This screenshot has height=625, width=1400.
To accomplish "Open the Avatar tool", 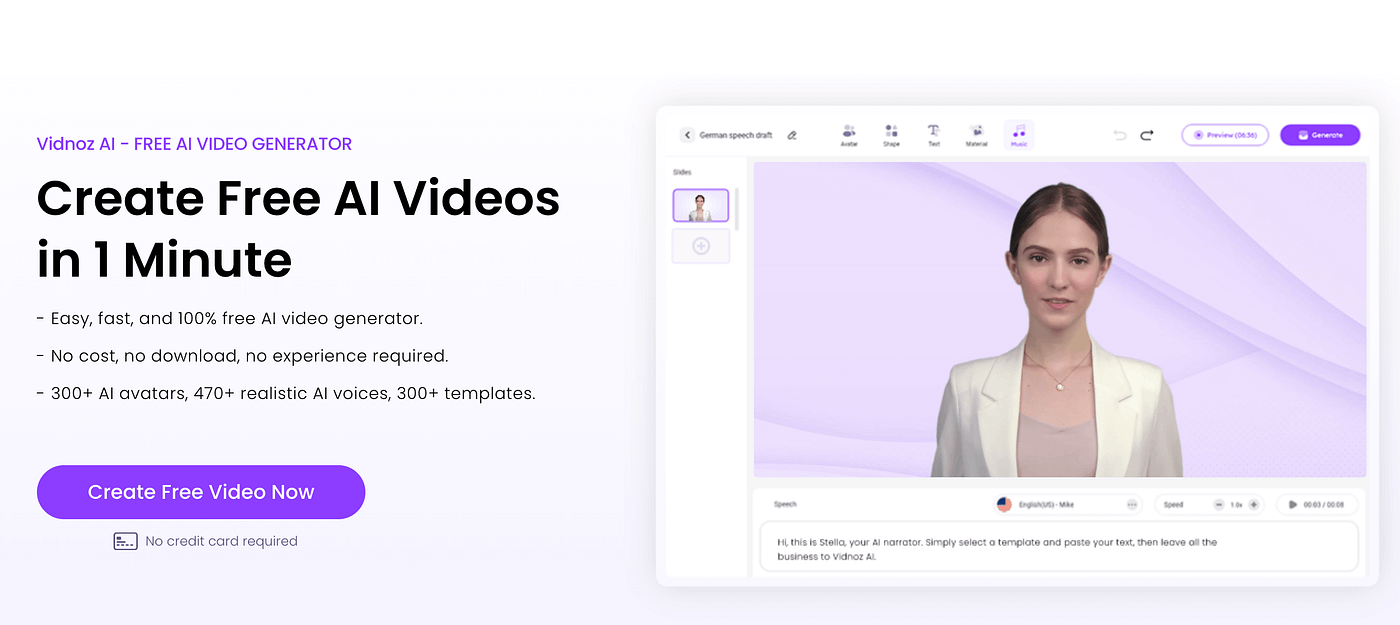I will [849, 136].
